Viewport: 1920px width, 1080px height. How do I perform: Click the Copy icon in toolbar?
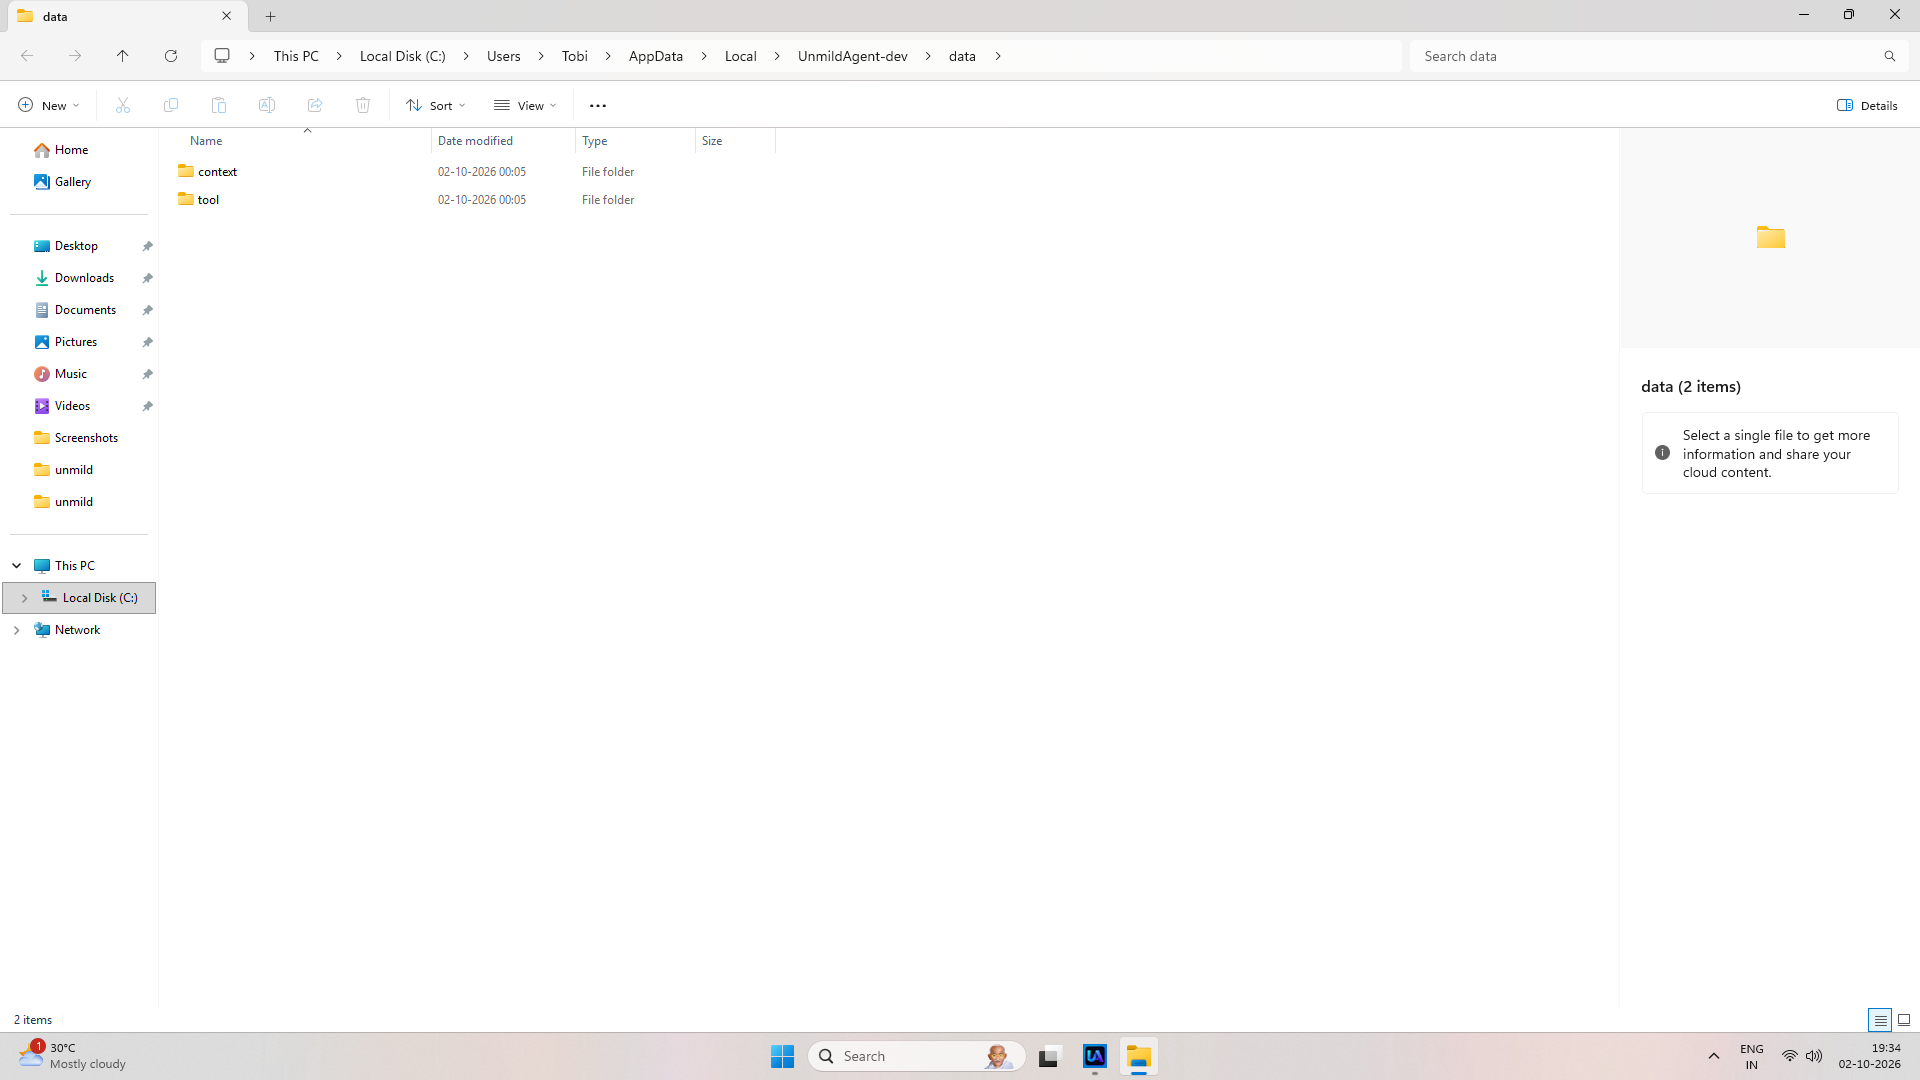click(171, 105)
